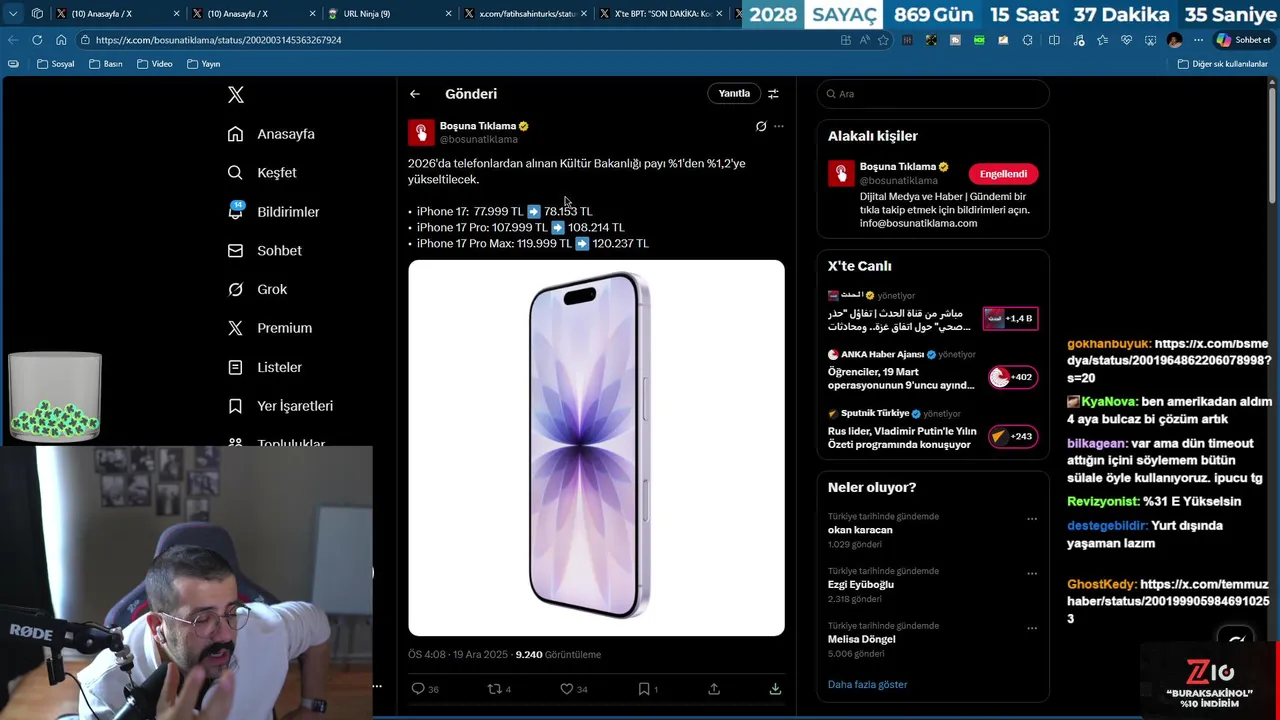The width and height of the screenshot is (1280, 720).
Task: Click the read aloud icon in the address bar
Action: (x=864, y=40)
